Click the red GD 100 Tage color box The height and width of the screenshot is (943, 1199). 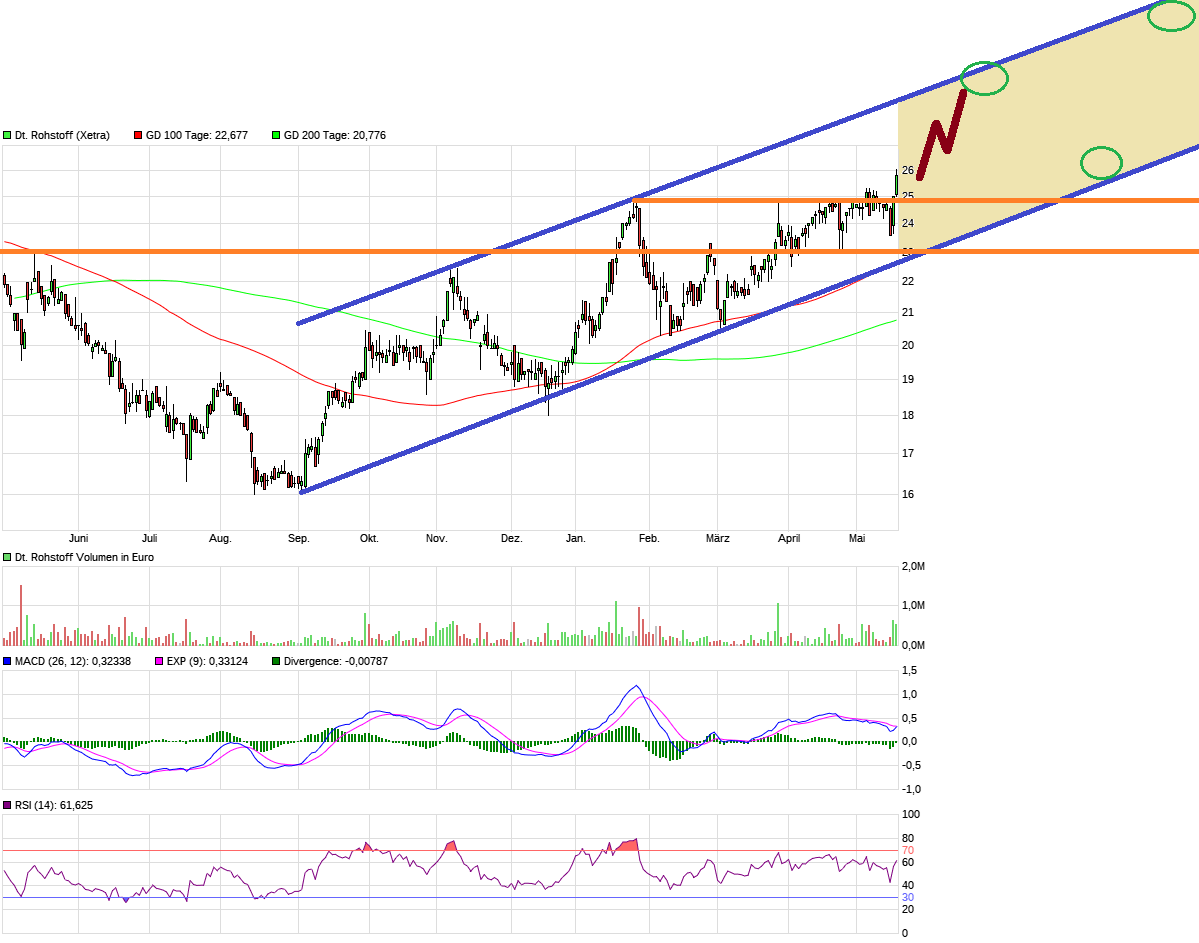click(x=138, y=135)
